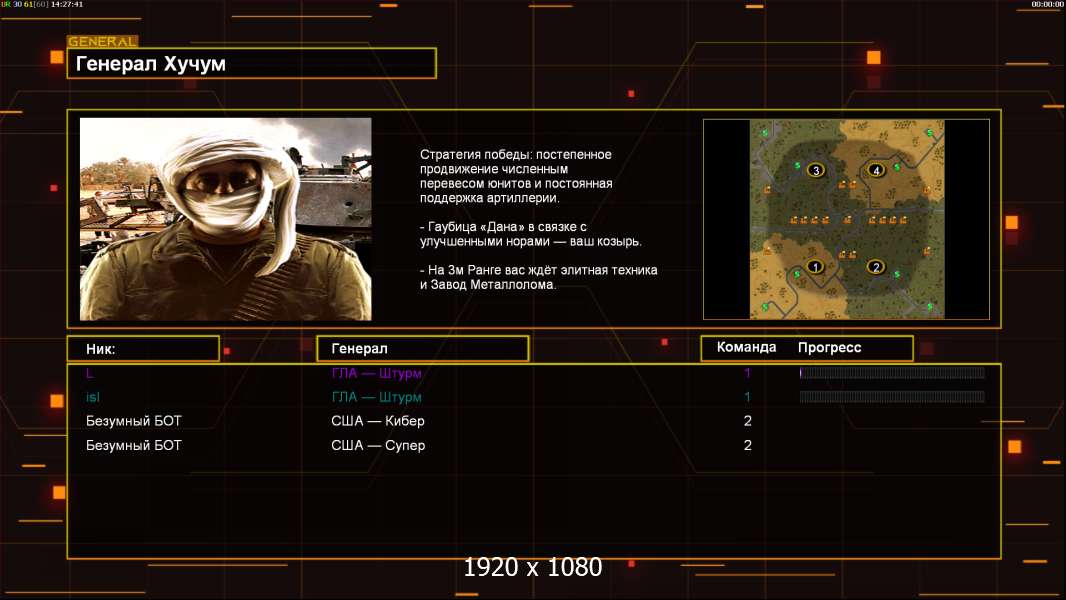1066x600 pixels.
Task: Click the 'Прогресс' column header
Action: click(x=829, y=347)
